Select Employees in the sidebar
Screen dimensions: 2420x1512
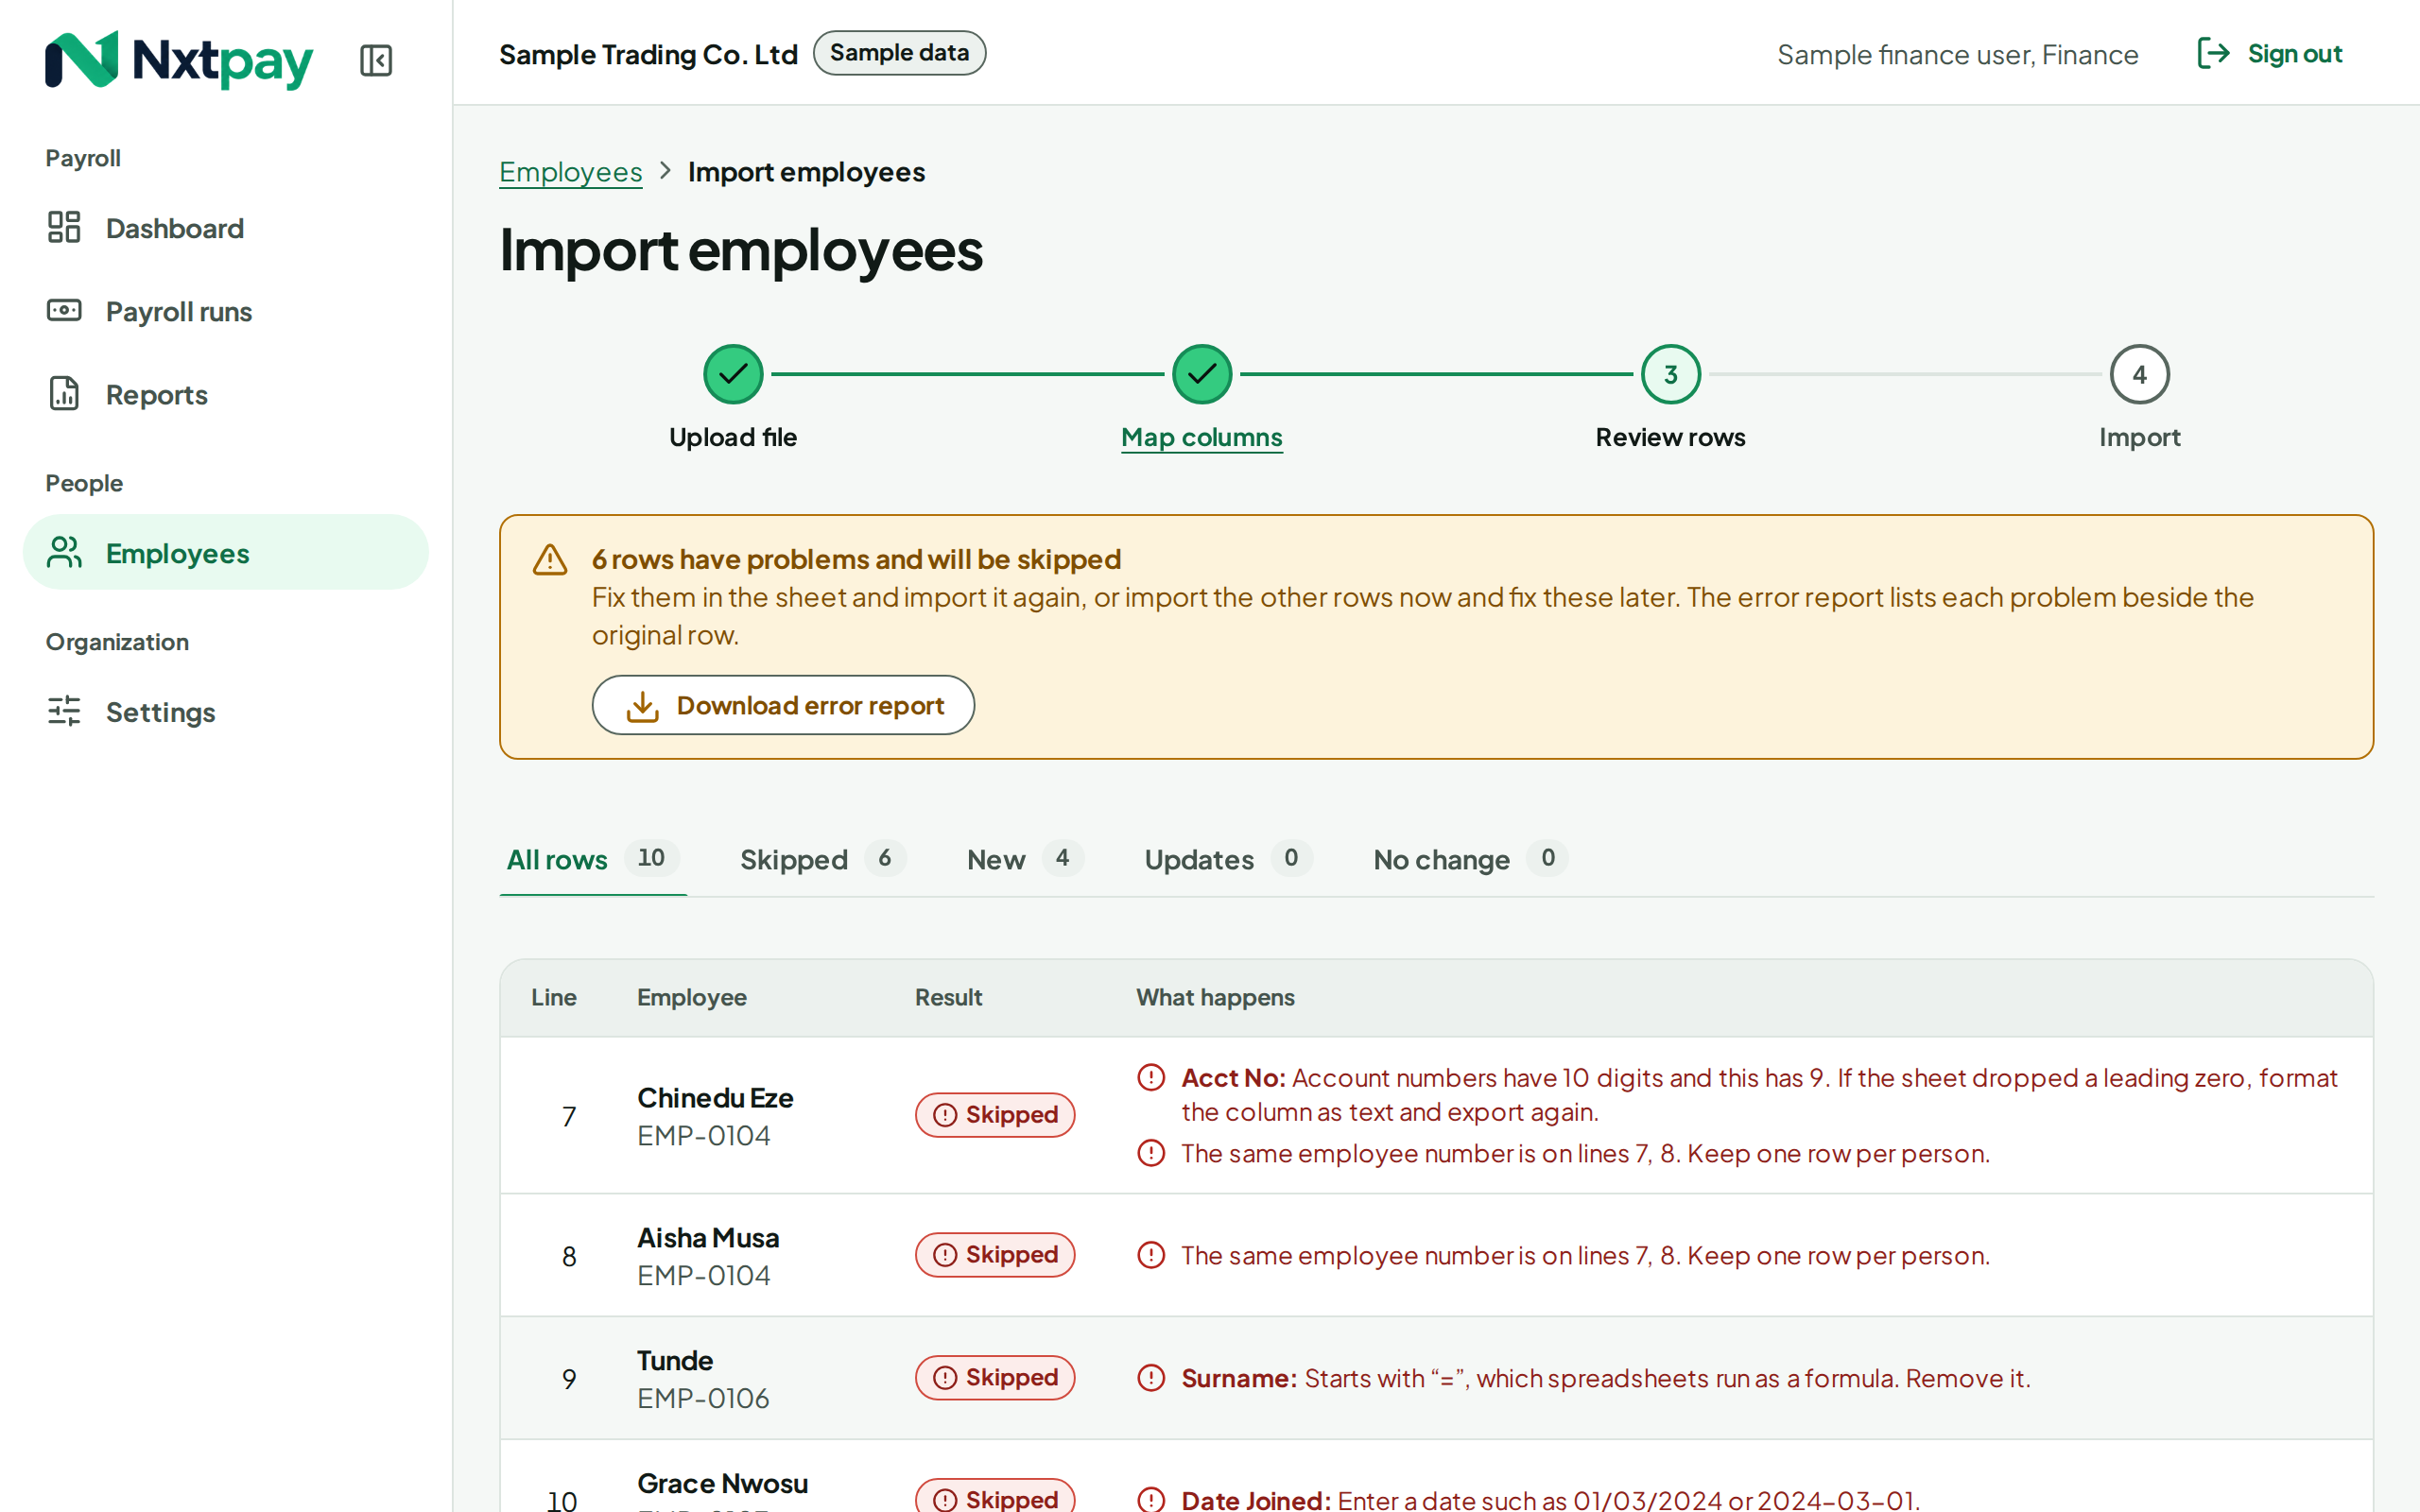click(226, 552)
